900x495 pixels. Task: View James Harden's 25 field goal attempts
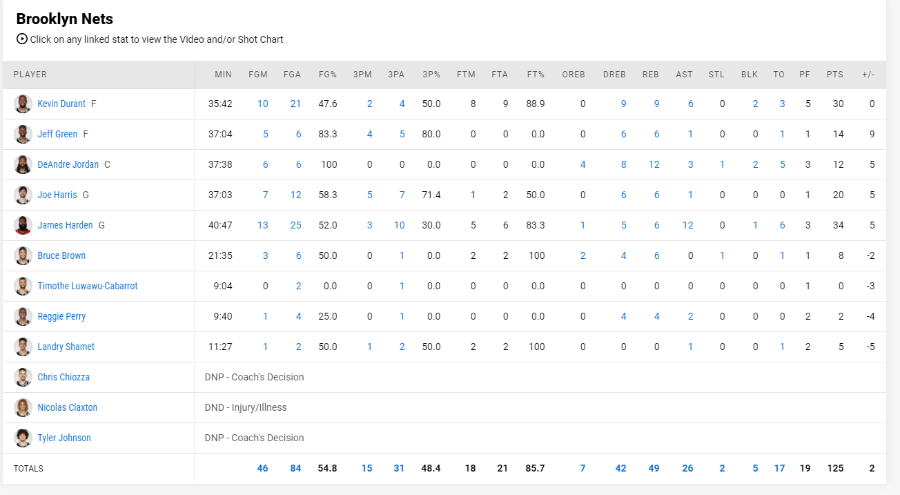tap(296, 226)
